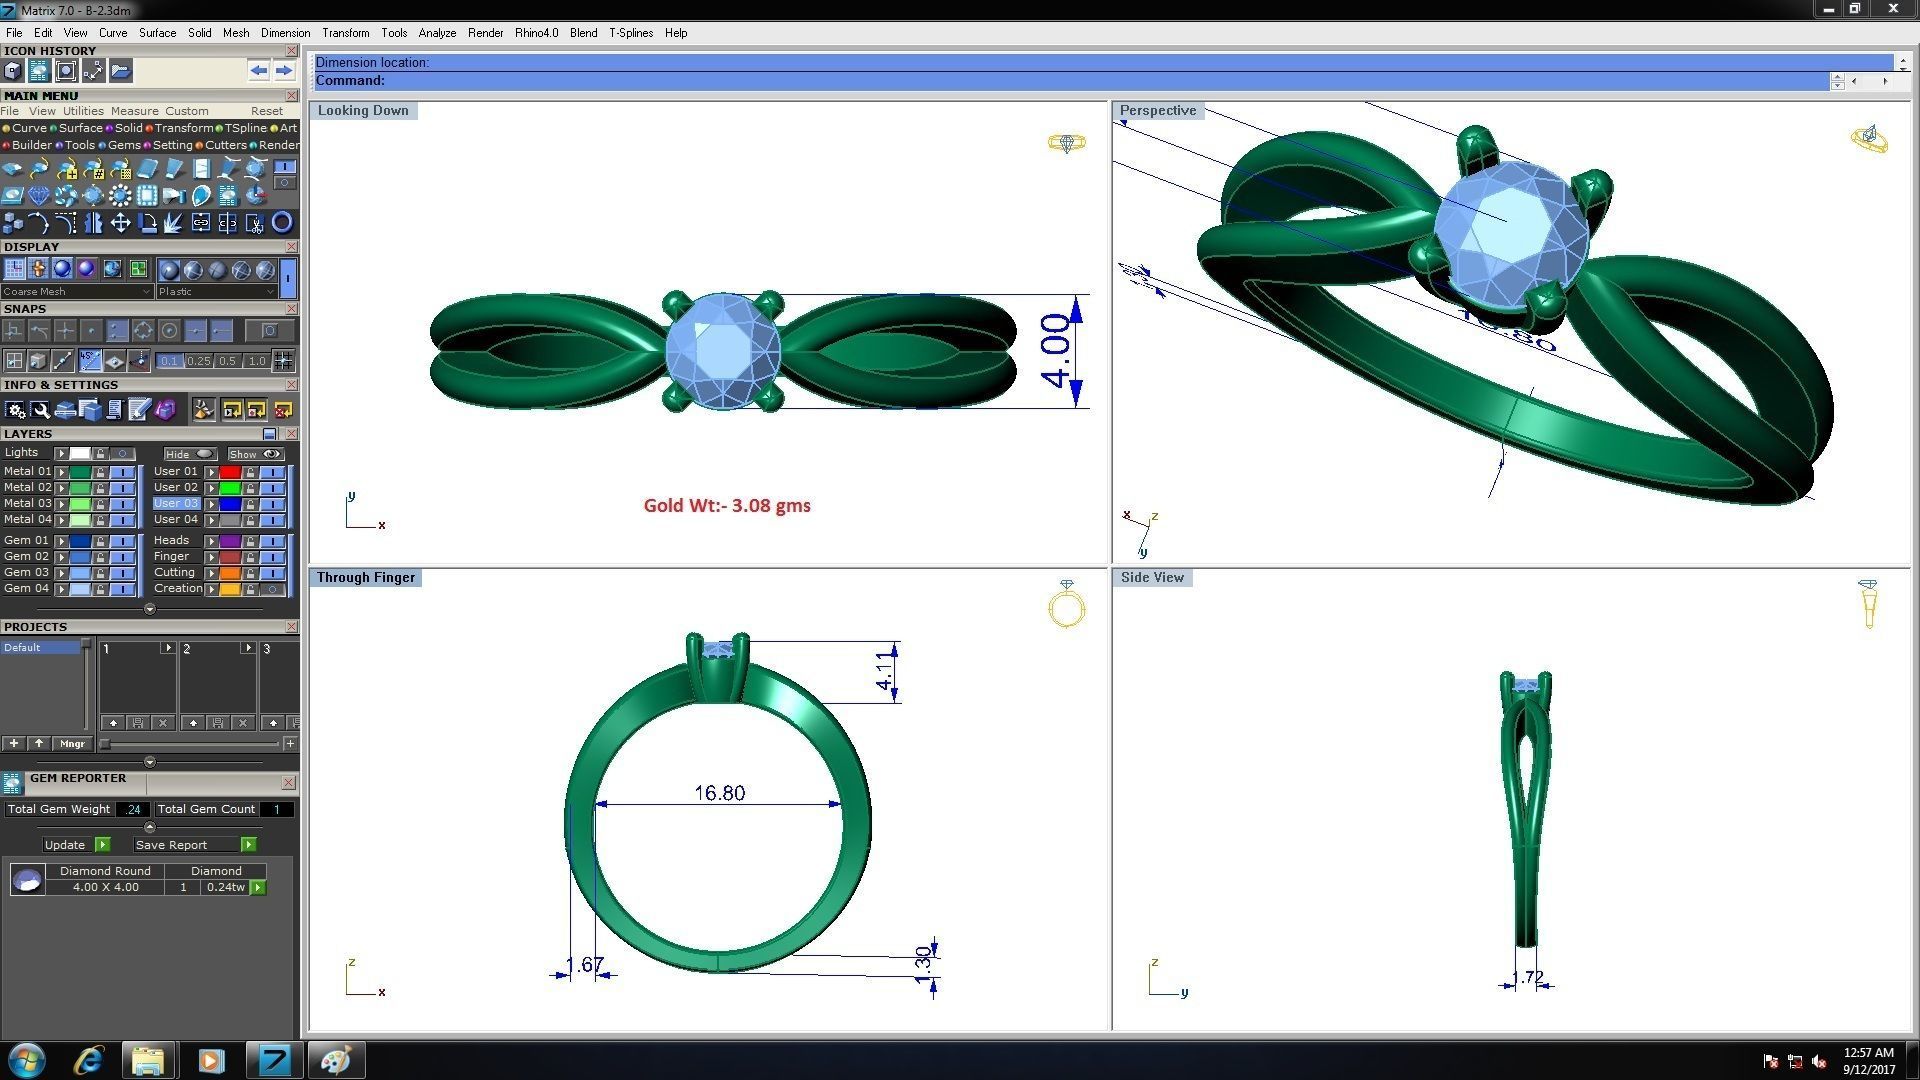Click the move tool four-arrow icon
Image resolution: width=1920 pixels, height=1080 pixels.
120,222
